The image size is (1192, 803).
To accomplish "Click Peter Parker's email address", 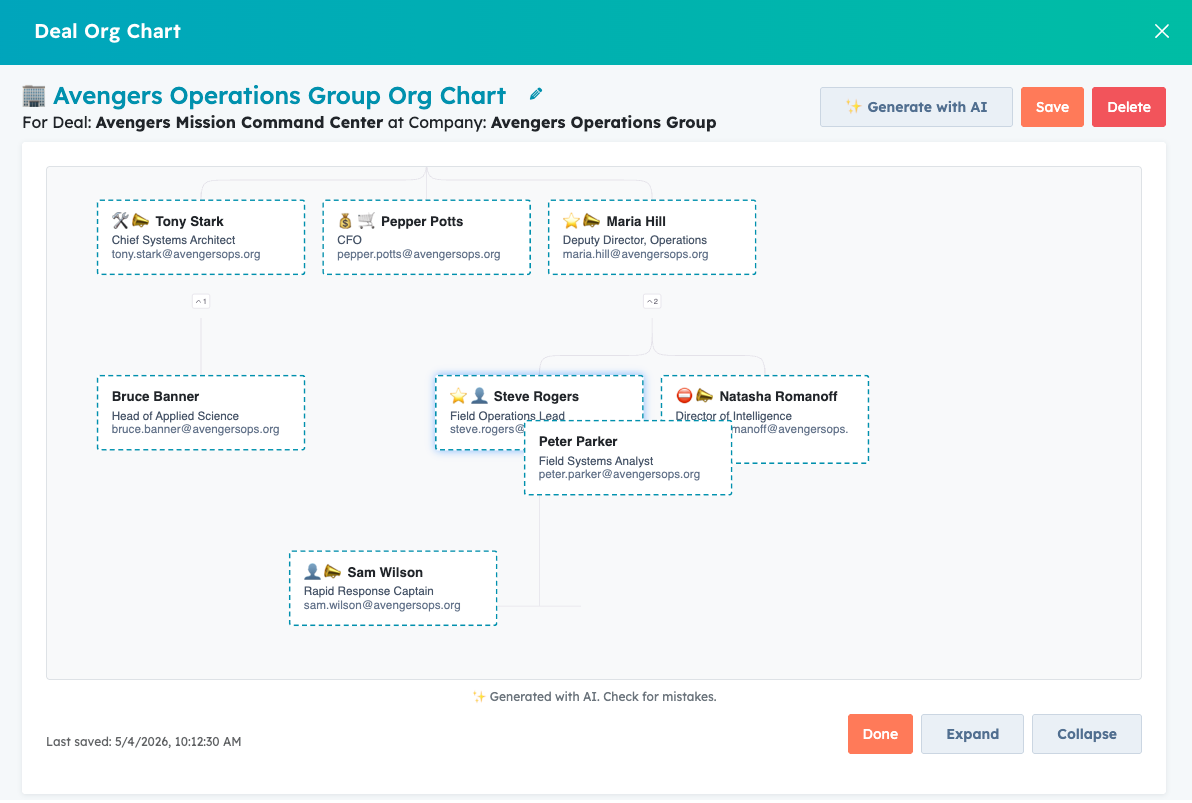I will [620, 474].
